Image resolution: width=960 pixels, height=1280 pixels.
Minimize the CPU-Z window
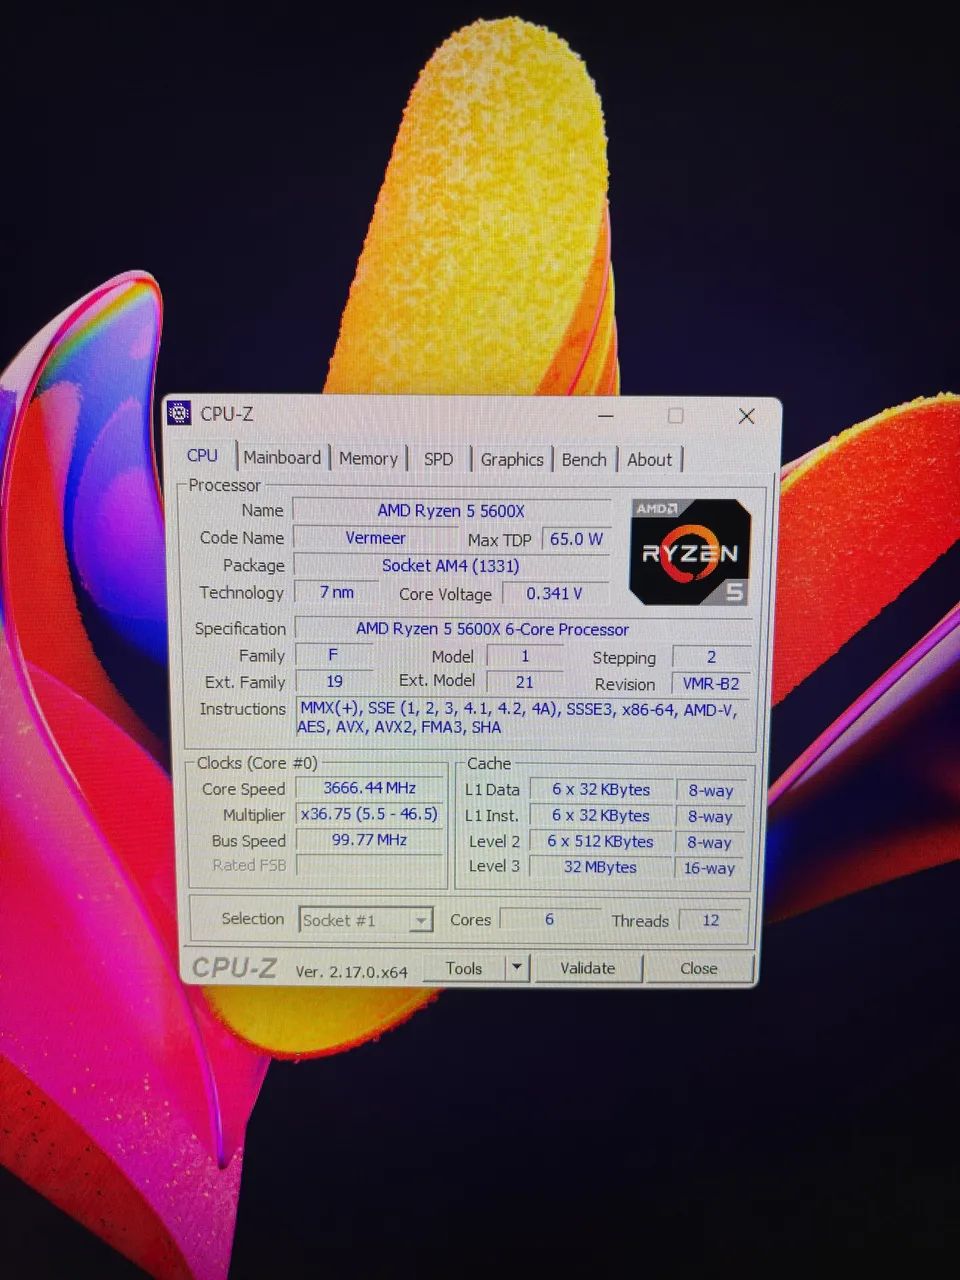[x=606, y=415]
